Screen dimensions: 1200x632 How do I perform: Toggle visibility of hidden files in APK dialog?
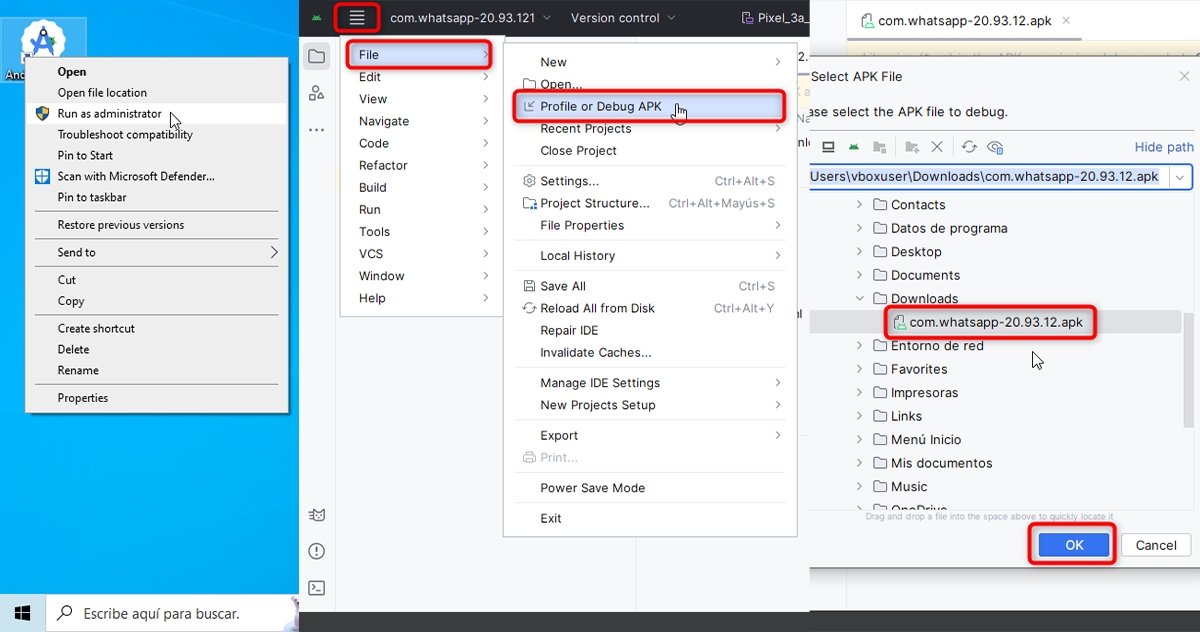click(x=995, y=146)
